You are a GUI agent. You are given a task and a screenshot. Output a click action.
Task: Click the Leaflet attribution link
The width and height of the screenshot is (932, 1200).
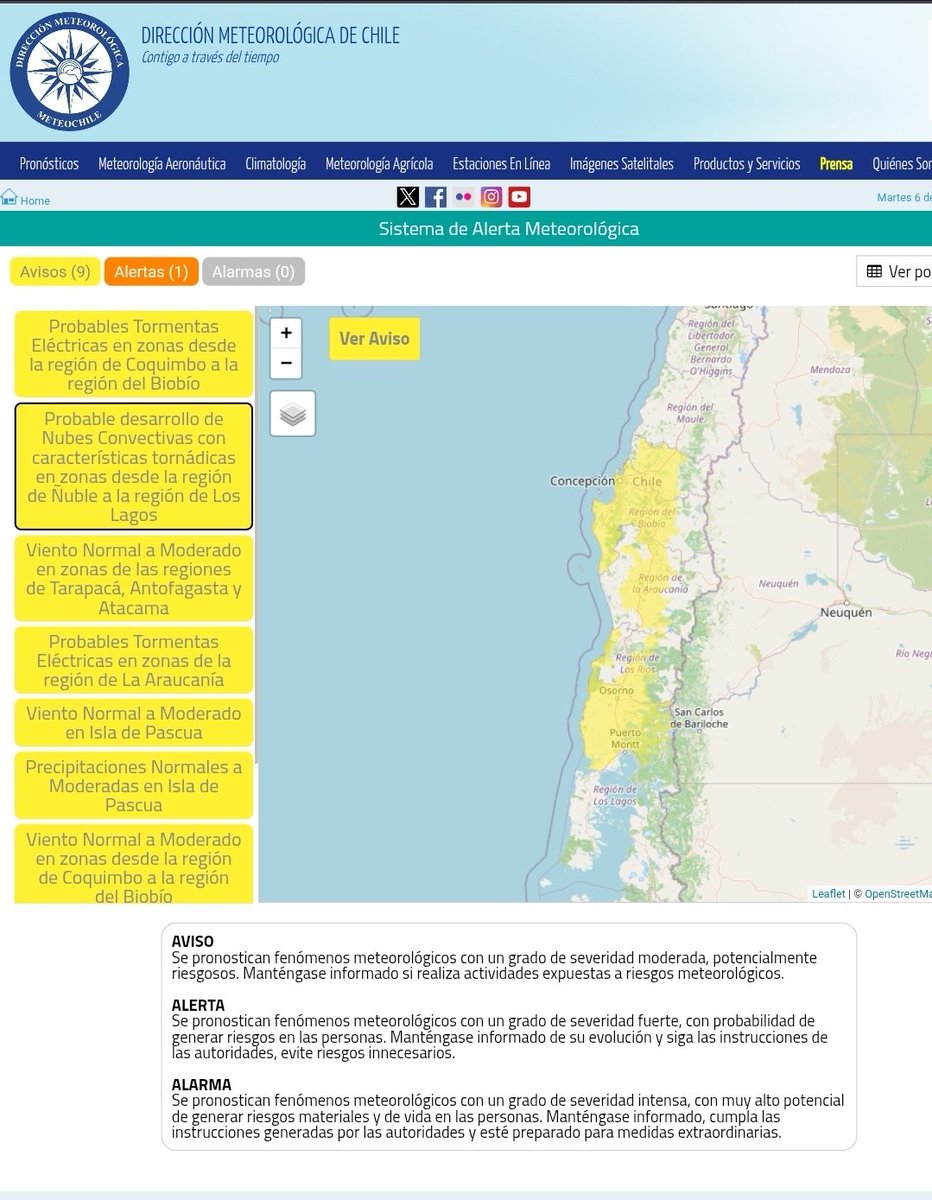tap(828, 894)
